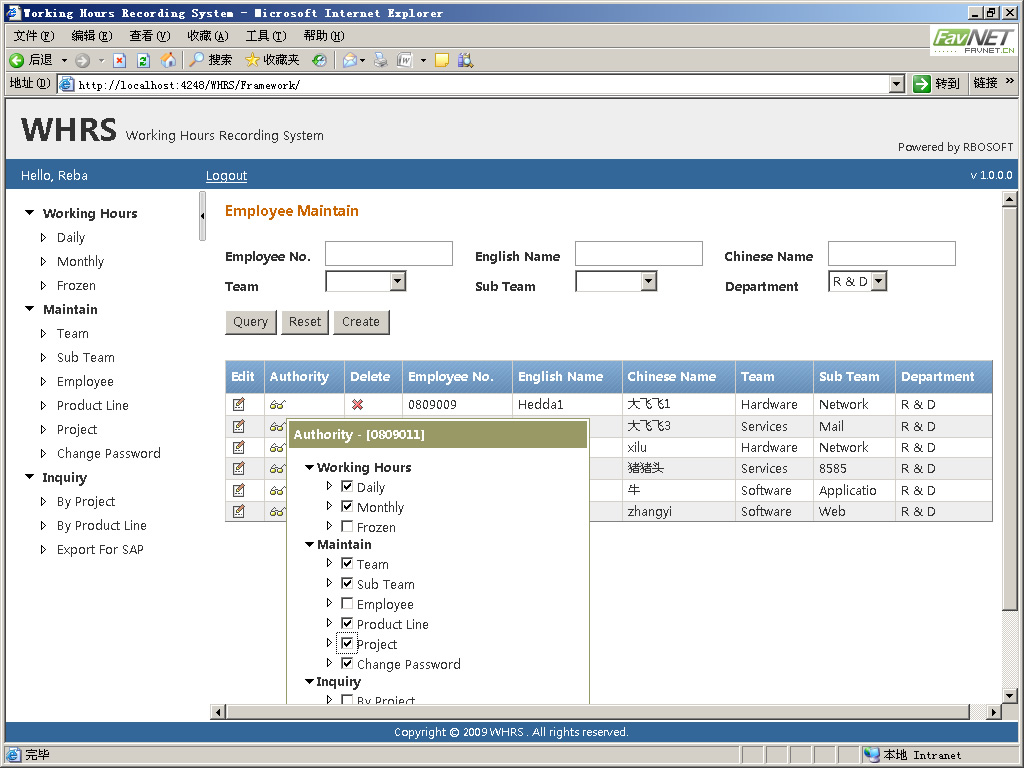Click edit icon in the xilu row
The width and height of the screenshot is (1024, 768).
239,447
